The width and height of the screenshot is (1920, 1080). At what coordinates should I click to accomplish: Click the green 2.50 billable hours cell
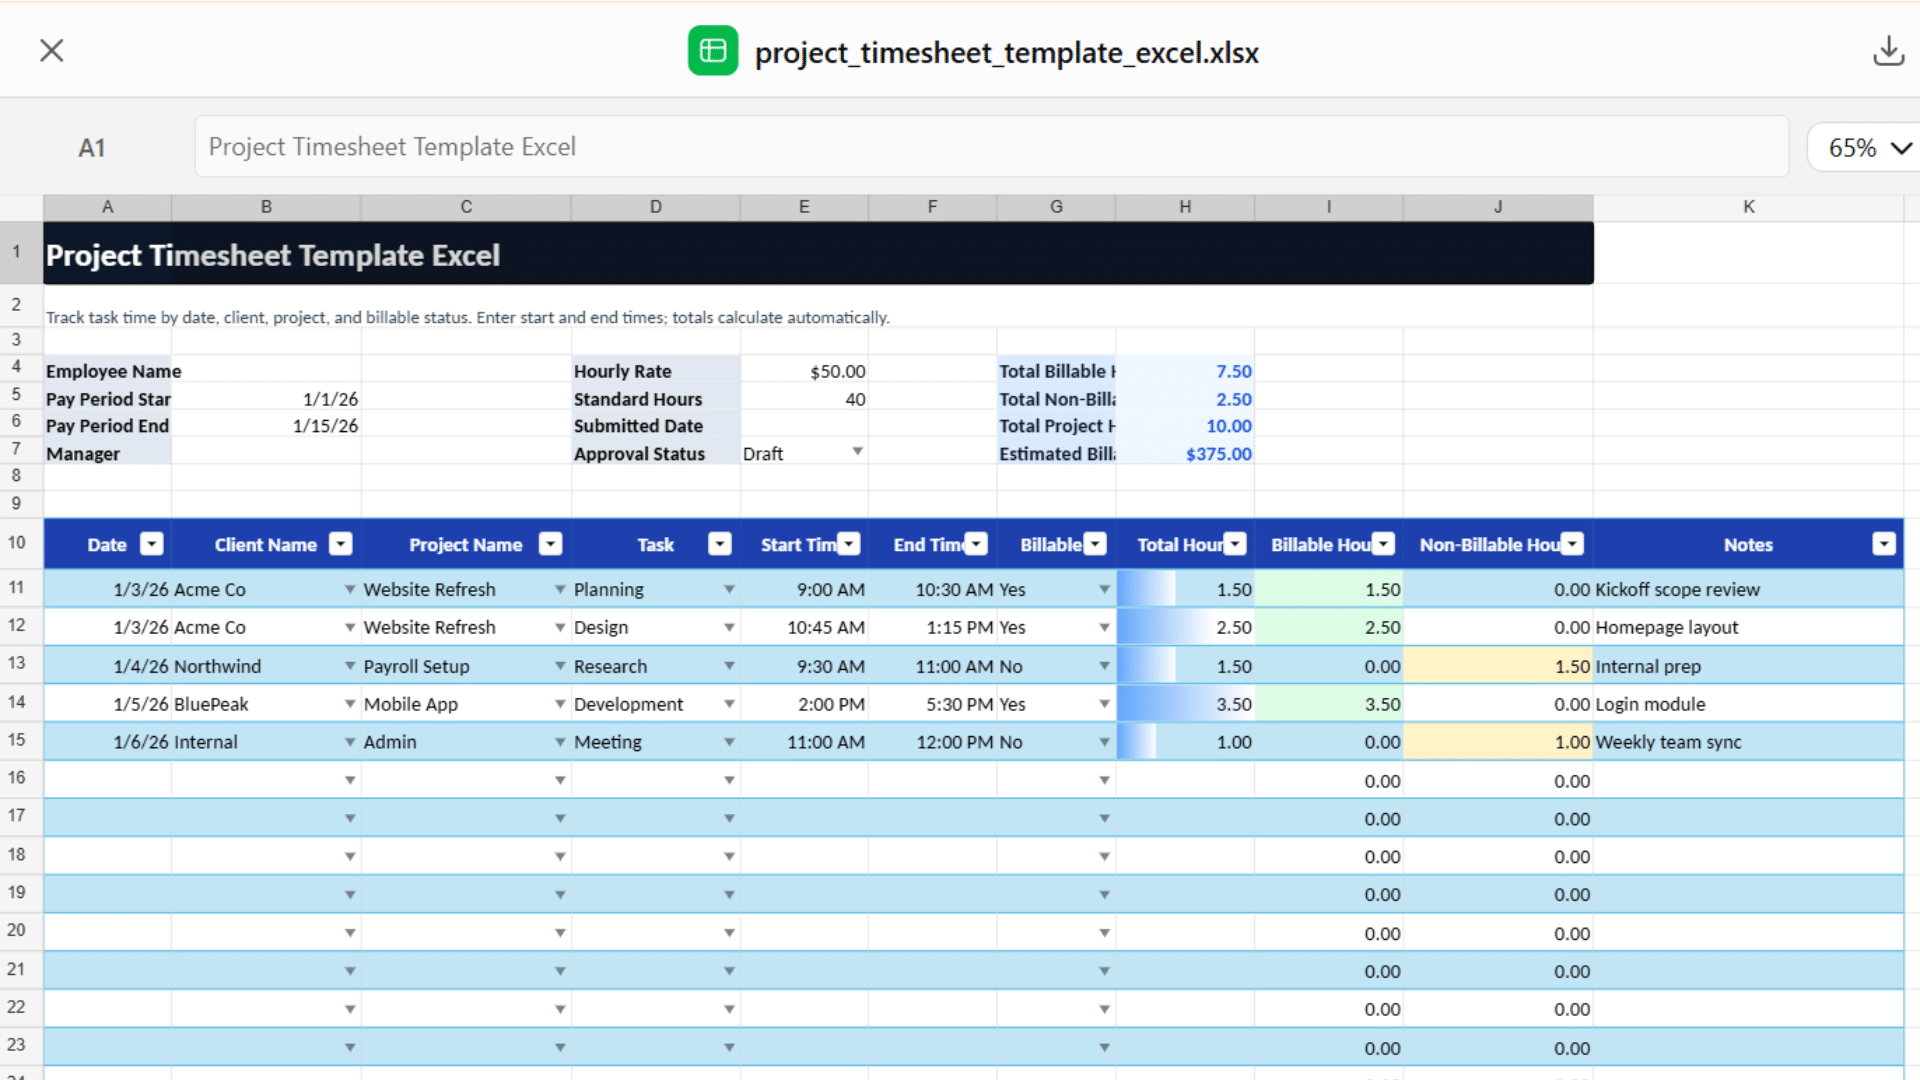(x=1328, y=627)
